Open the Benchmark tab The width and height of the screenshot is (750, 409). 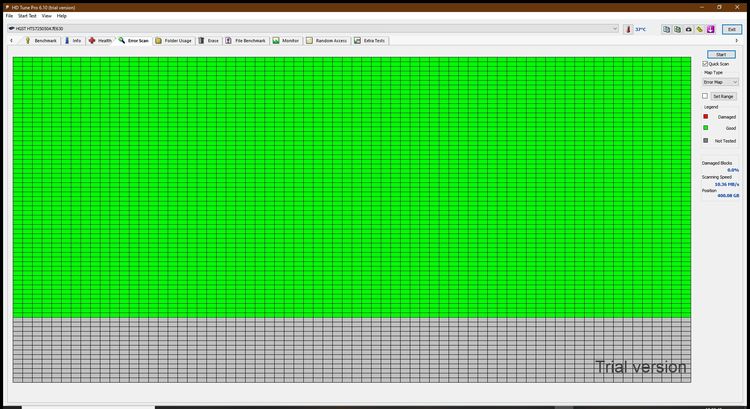pyautogui.click(x=41, y=41)
